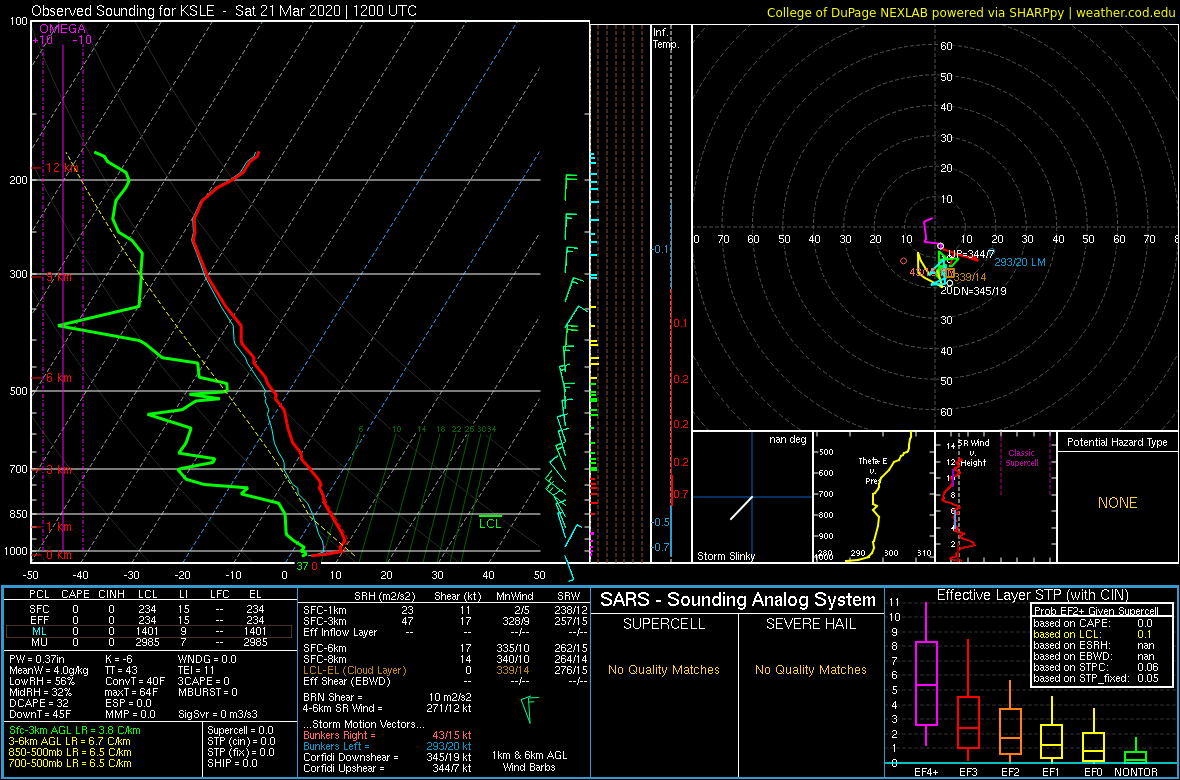Click the NONE hazard type value

[1117, 503]
